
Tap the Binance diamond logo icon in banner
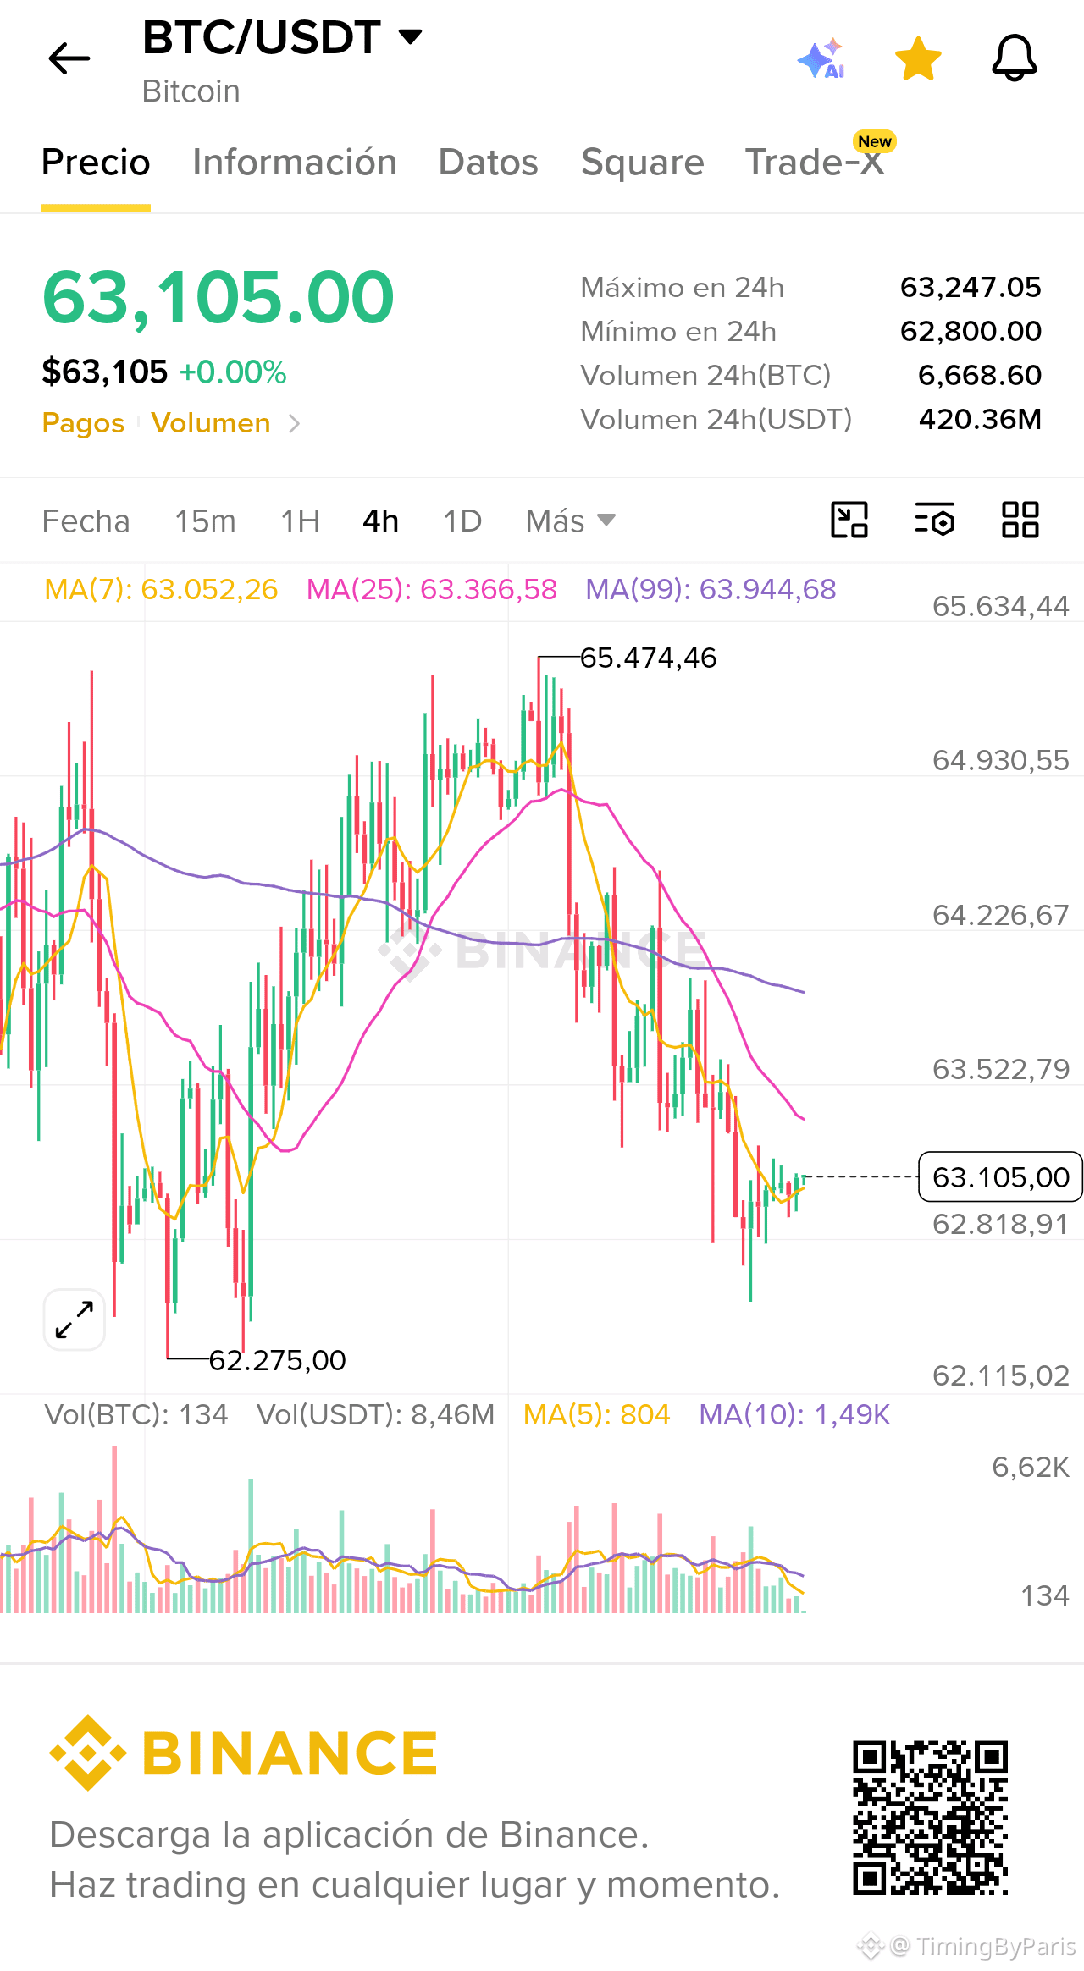click(x=88, y=1753)
